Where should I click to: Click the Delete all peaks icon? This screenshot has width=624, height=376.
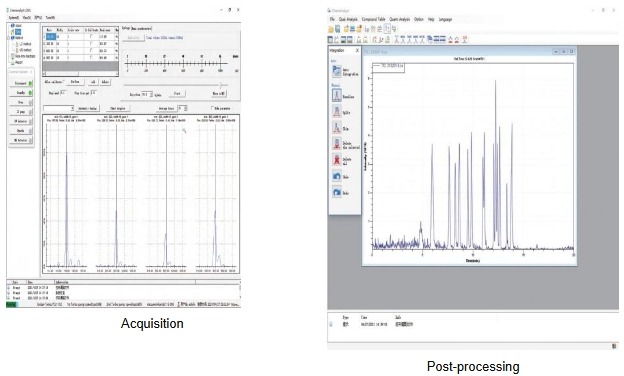(337, 160)
